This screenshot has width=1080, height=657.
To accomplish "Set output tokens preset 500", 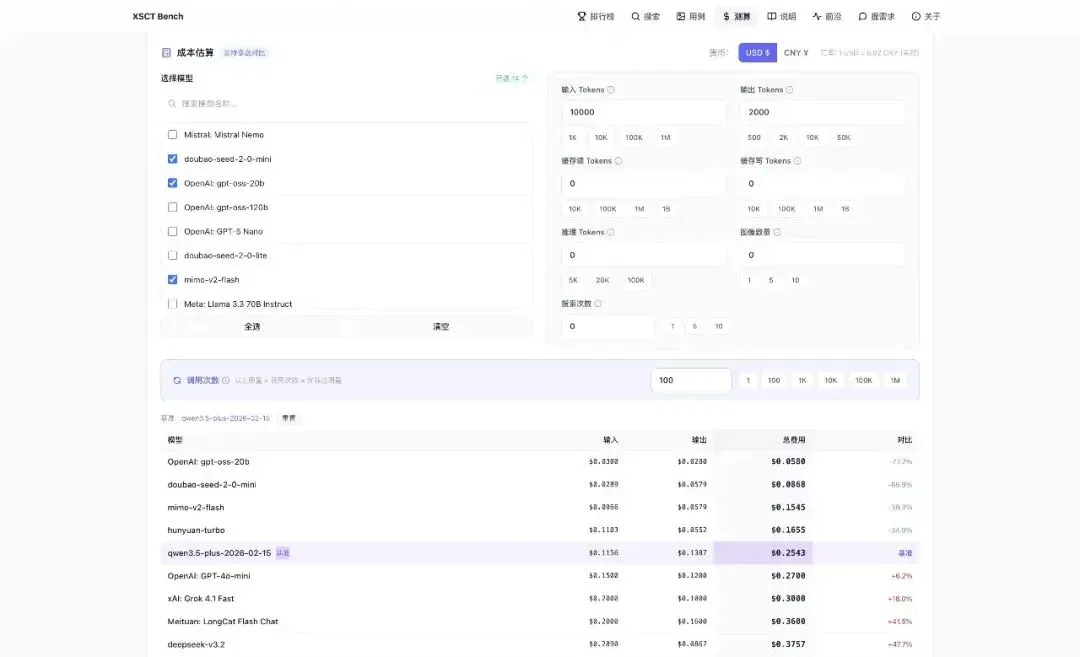I will (x=754, y=138).
